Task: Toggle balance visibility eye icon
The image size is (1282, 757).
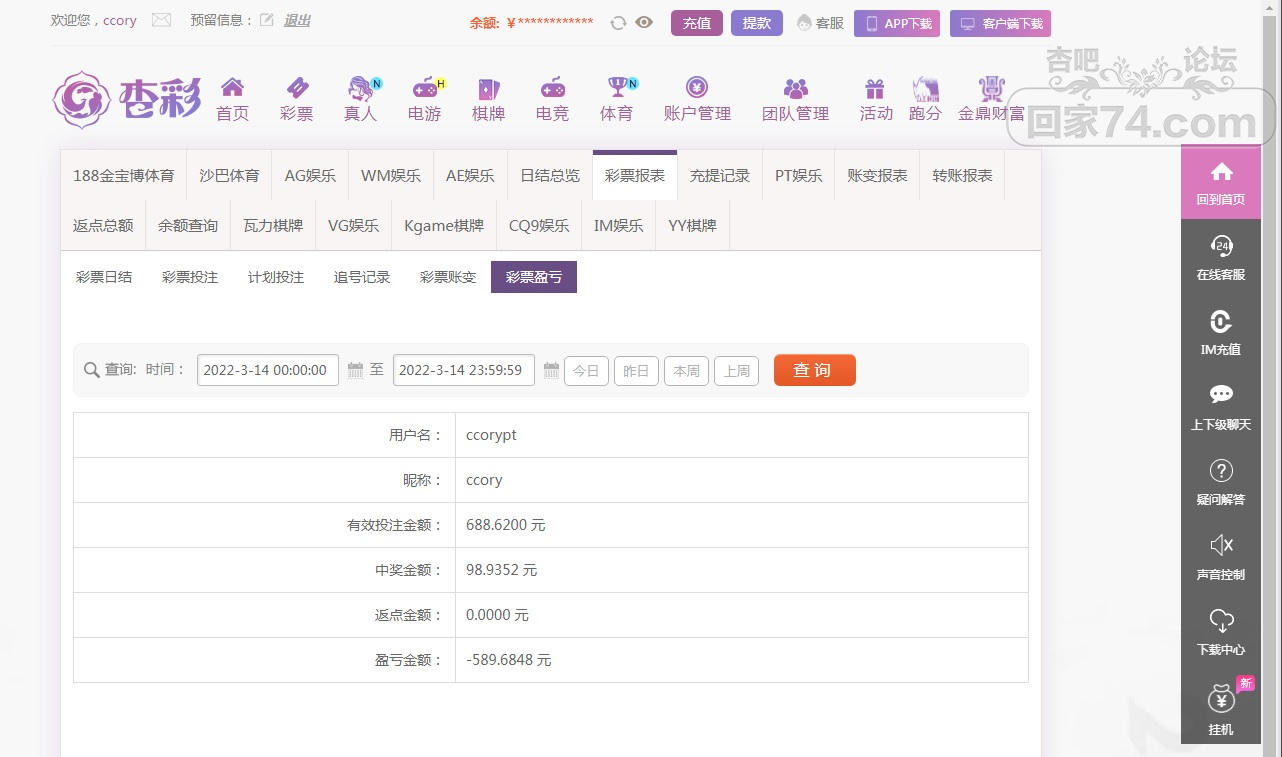Action: tap(644, 23)
